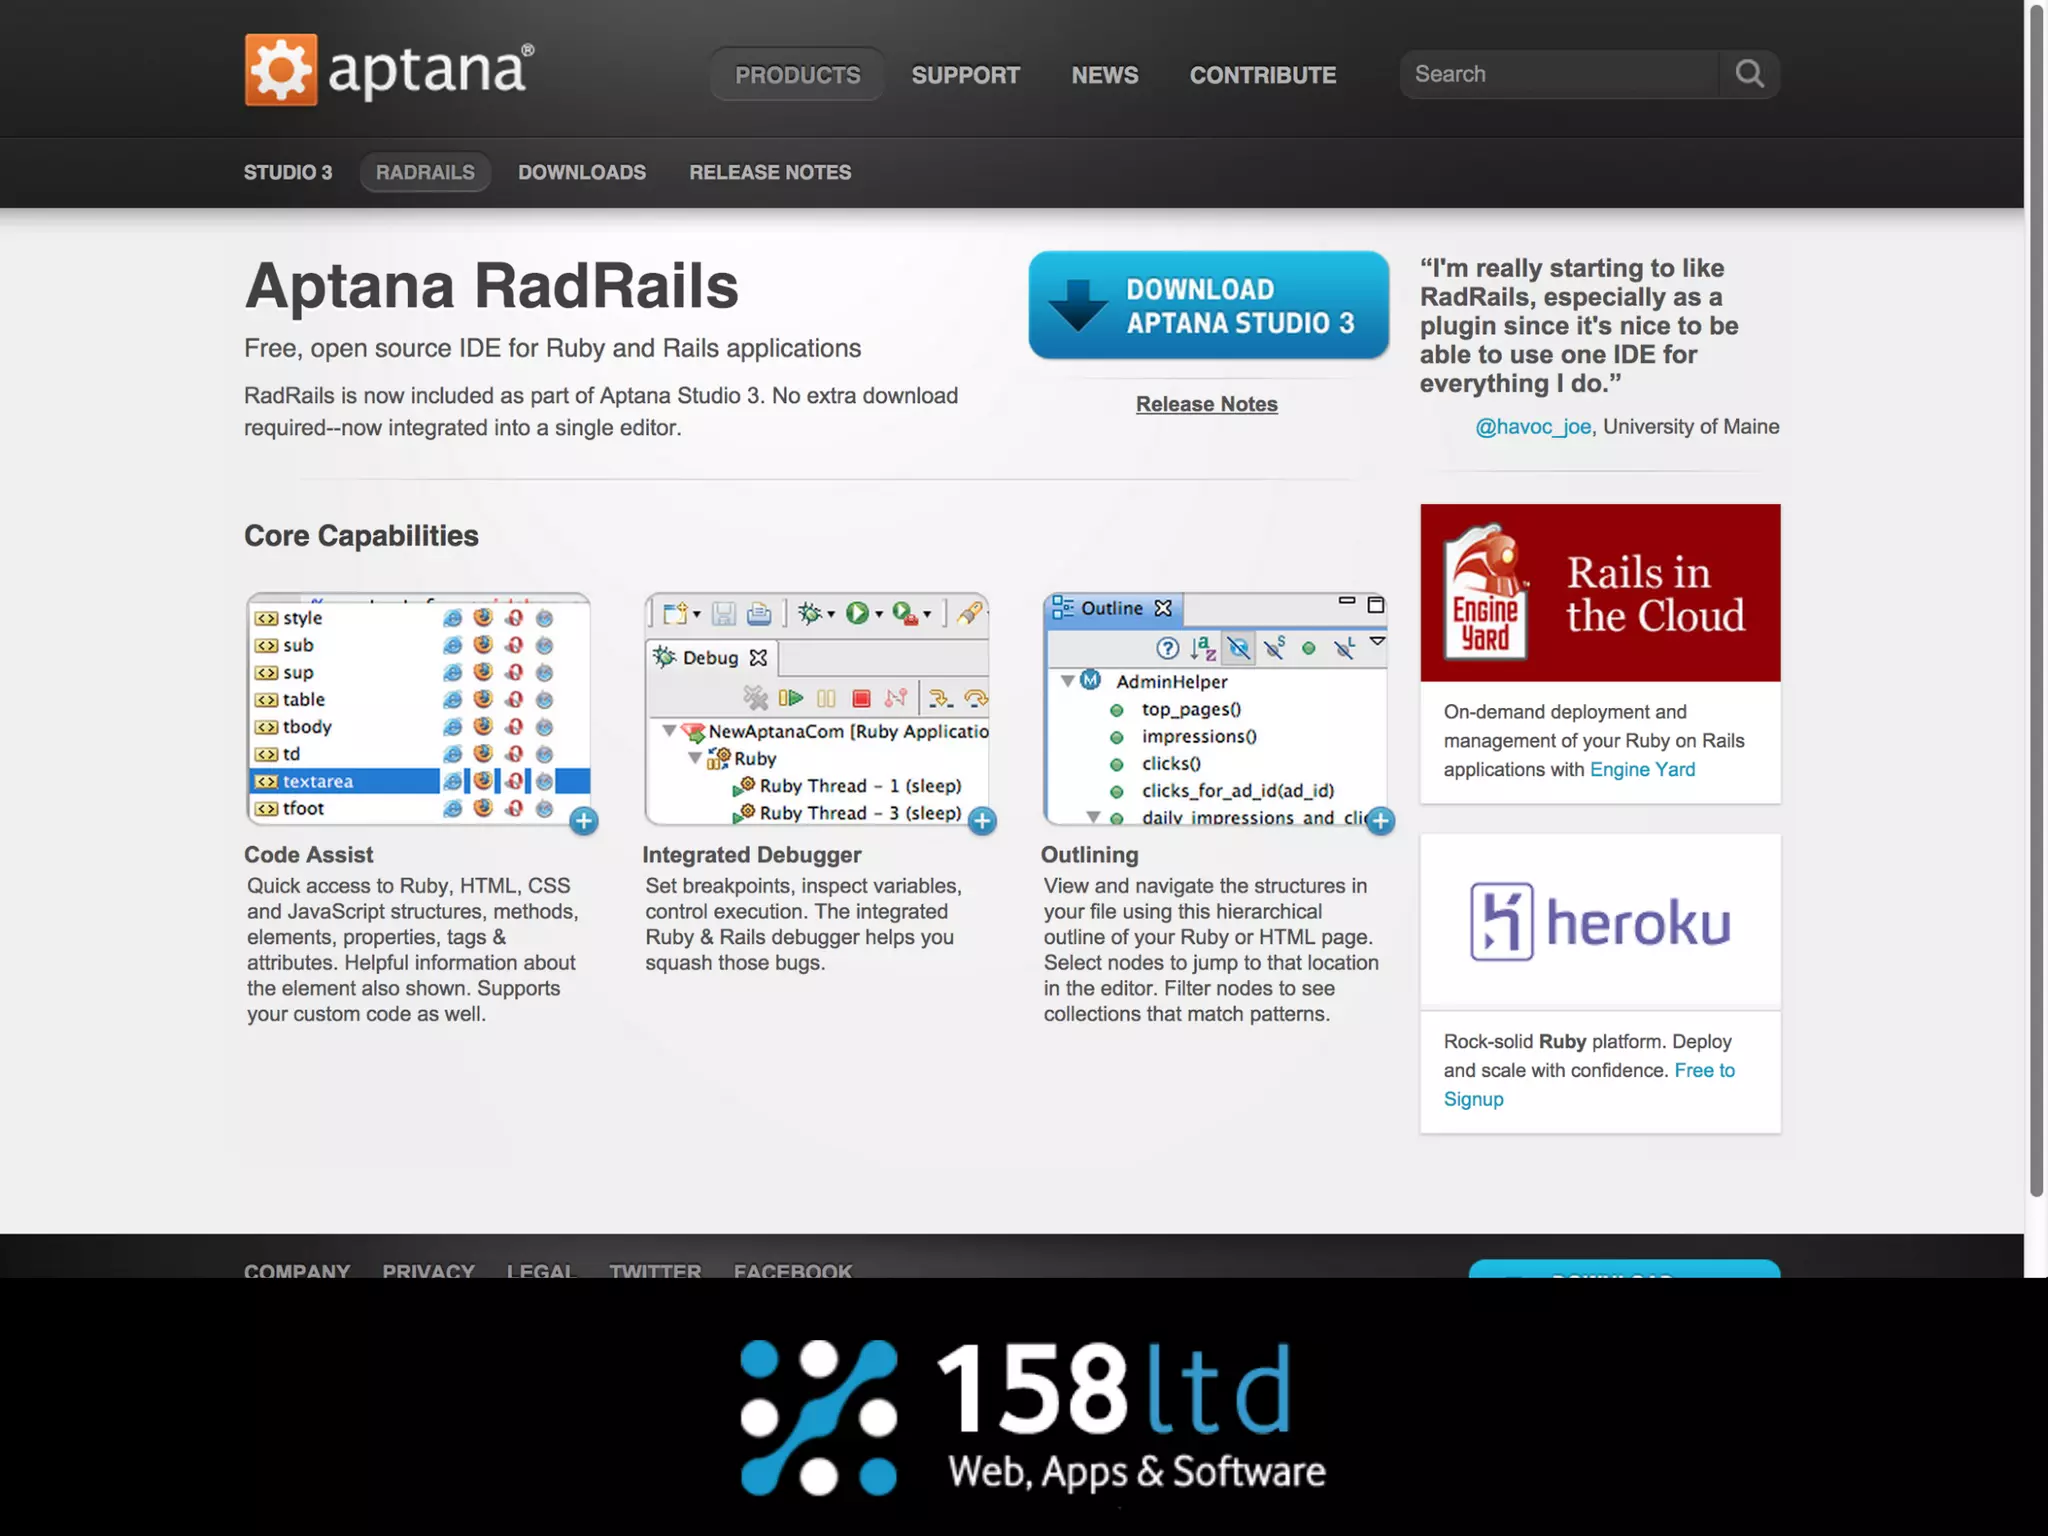Click the page vertical scrollbar
This screenshot has height=1536, width=2048.
(2036, 600)
